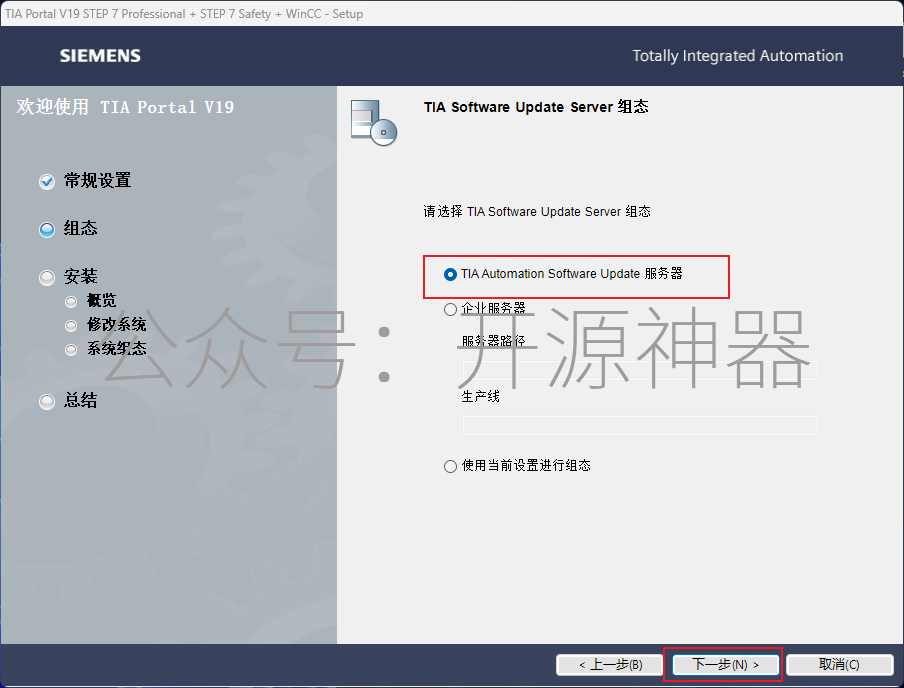The height and width of the screenshot is (688, 904).
Task: Click the blue step icon beside sidebar 组态
Action: [x=47, y=230]
